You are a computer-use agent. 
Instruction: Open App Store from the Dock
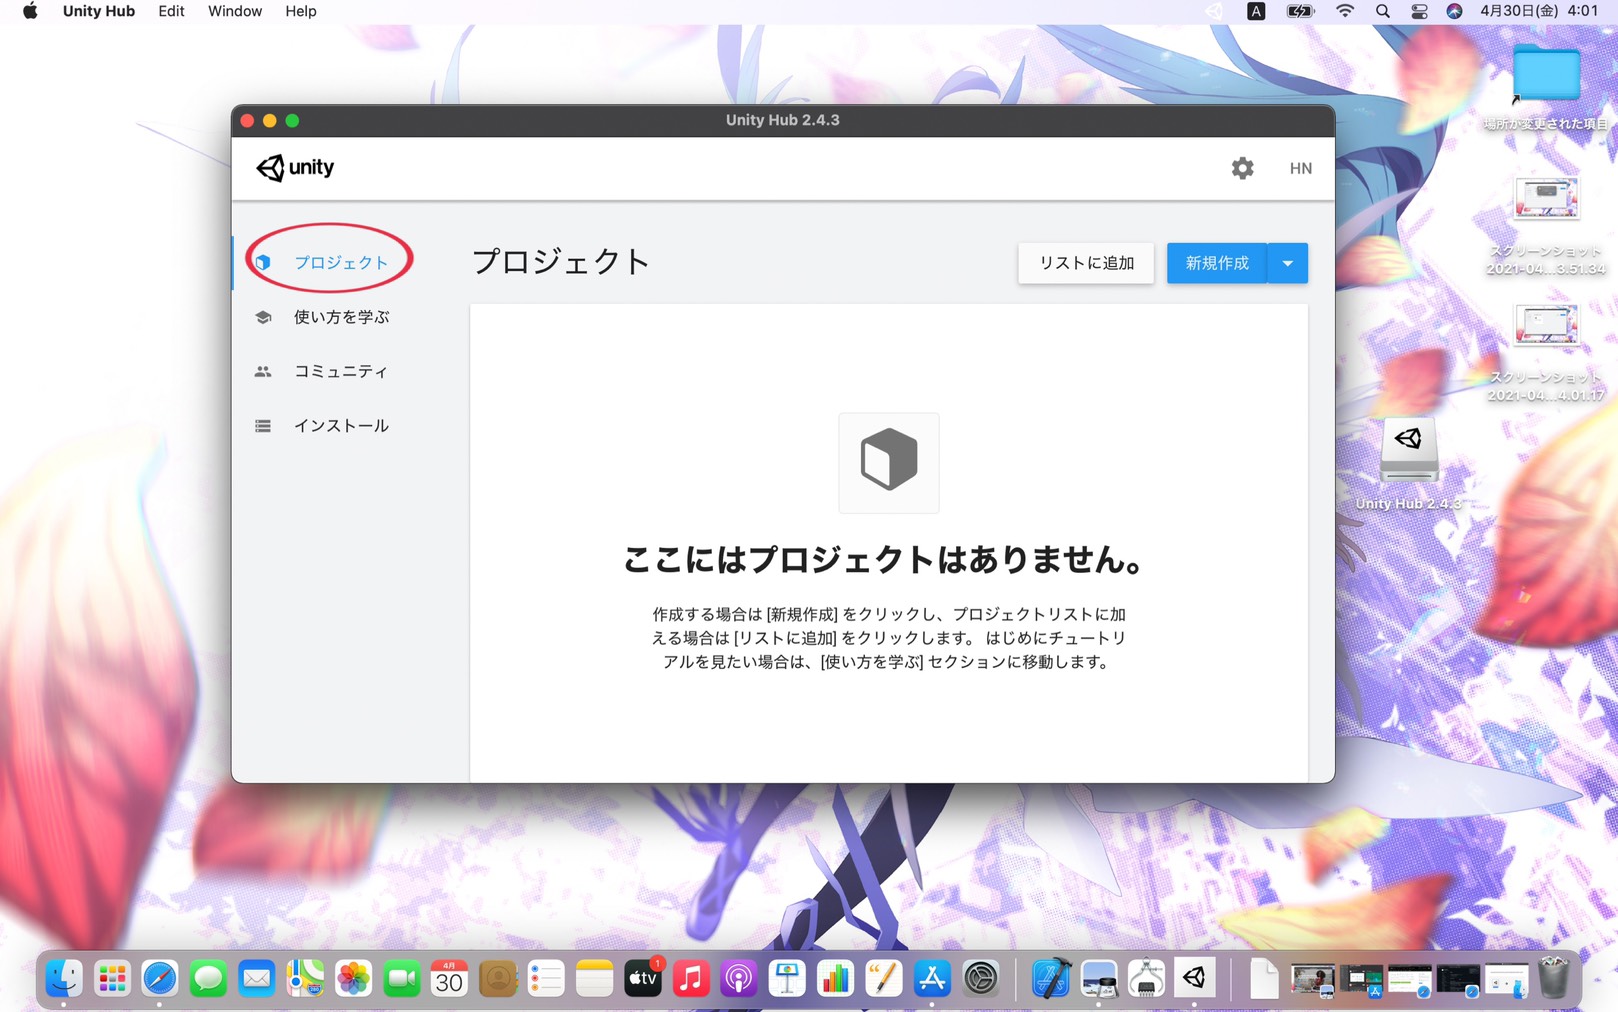(931, 979)
